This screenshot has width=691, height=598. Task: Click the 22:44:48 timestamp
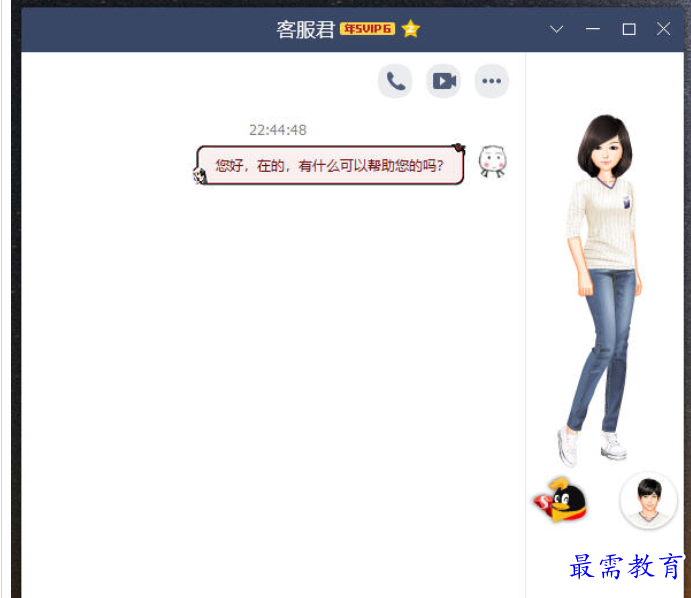point(278,130)
